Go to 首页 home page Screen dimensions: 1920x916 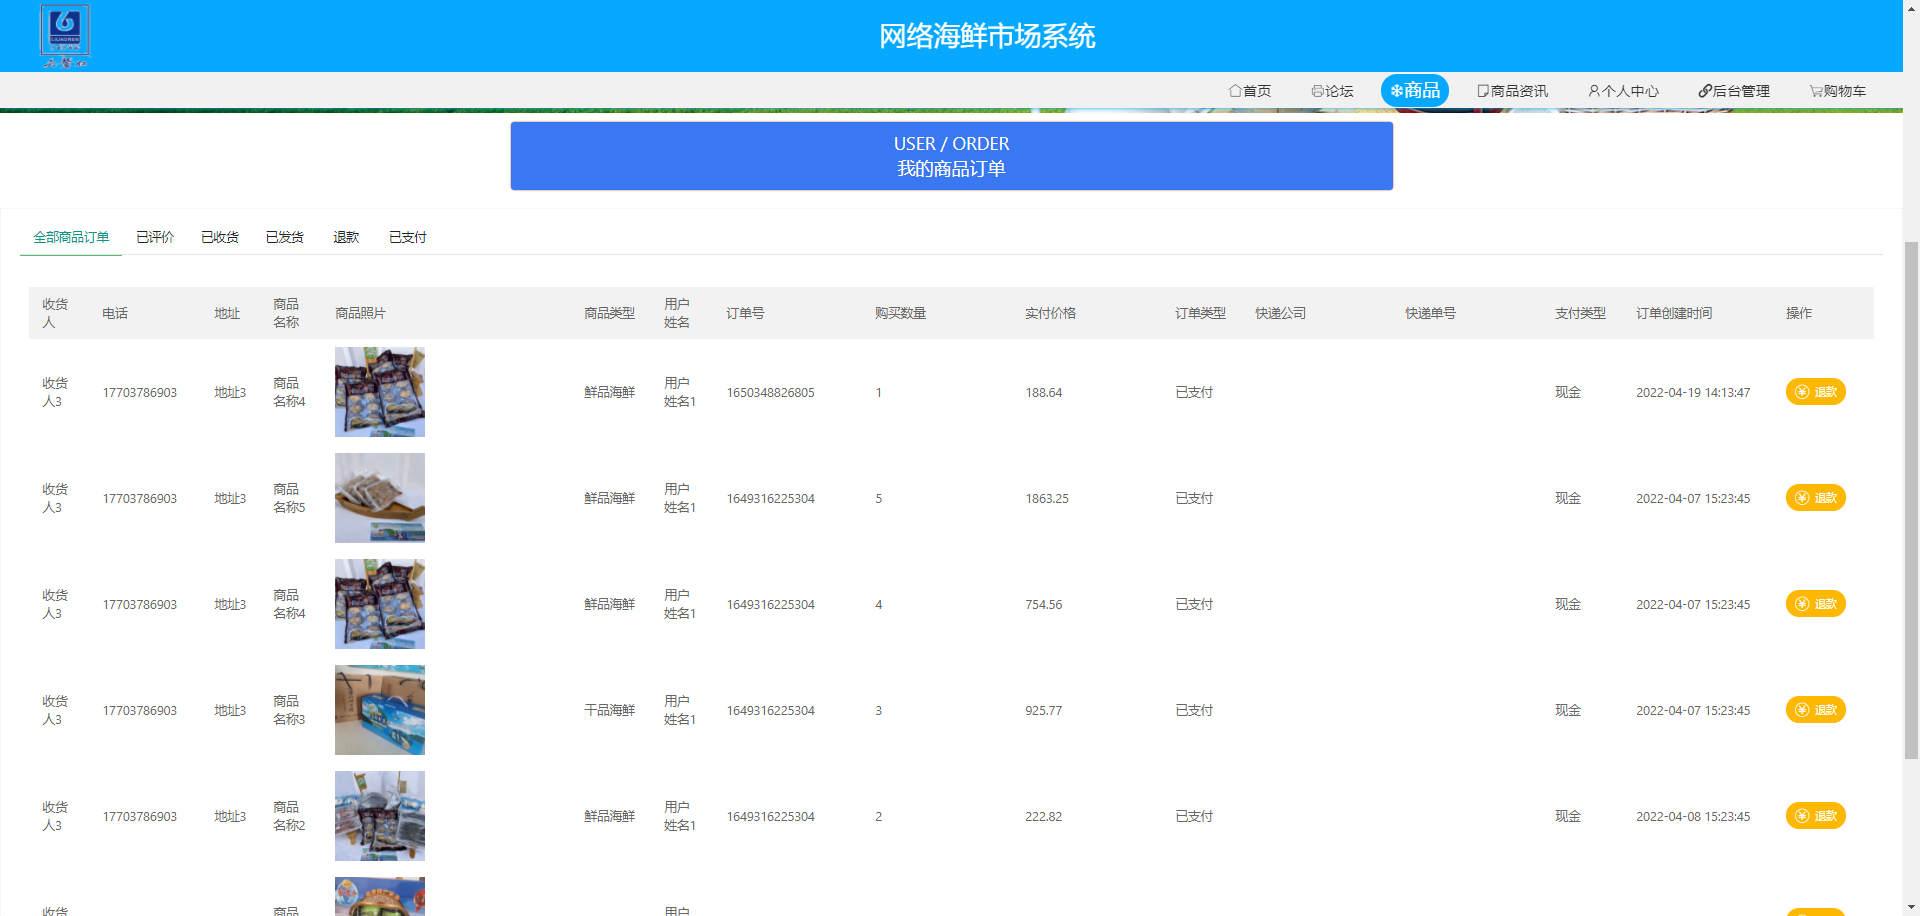point(1250,91)
